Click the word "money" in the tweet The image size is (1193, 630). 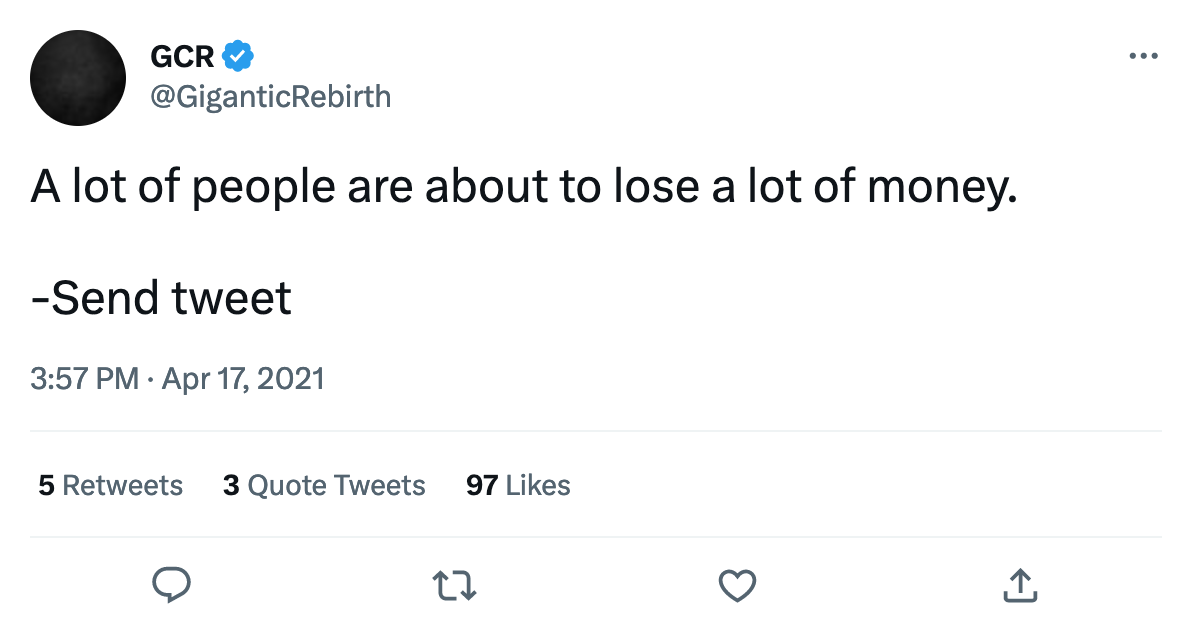pyautogui.click(x=940, y=188)
